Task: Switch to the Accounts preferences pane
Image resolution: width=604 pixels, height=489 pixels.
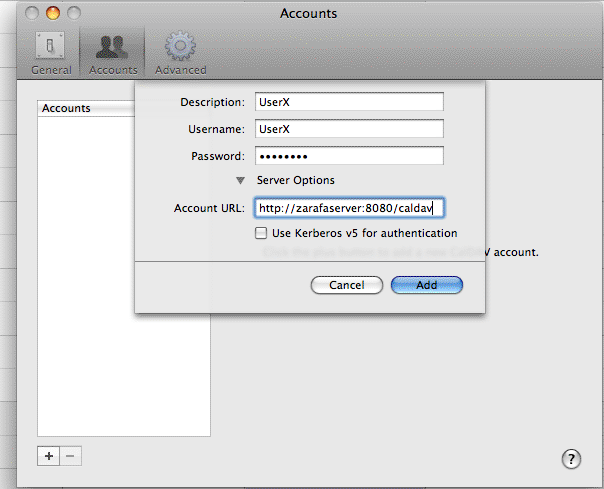Action: pos(113,52)
